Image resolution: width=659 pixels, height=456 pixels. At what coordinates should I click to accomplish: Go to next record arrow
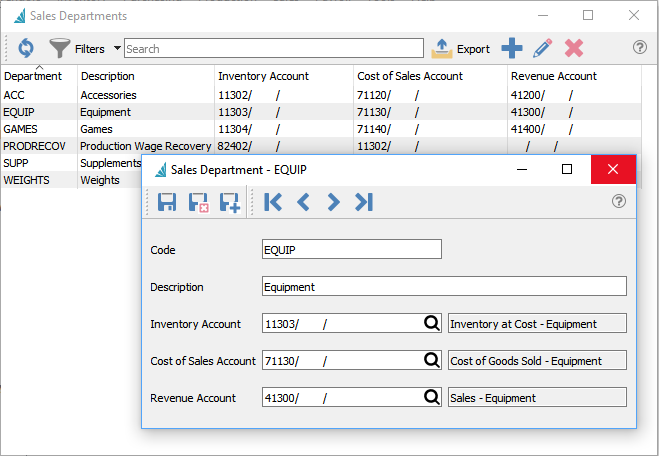tap(333, 202)
